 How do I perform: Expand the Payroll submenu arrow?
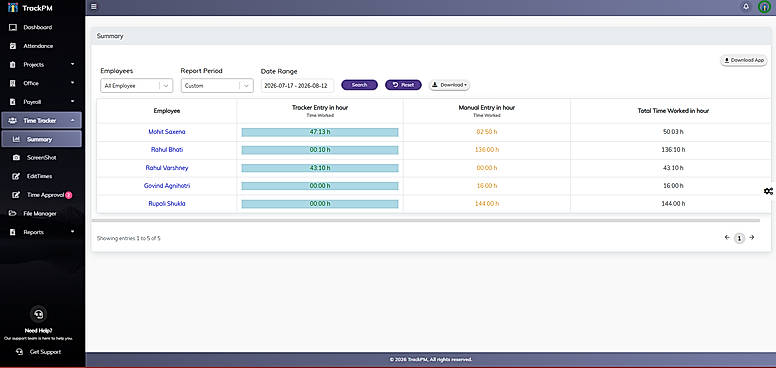(73, 101)
